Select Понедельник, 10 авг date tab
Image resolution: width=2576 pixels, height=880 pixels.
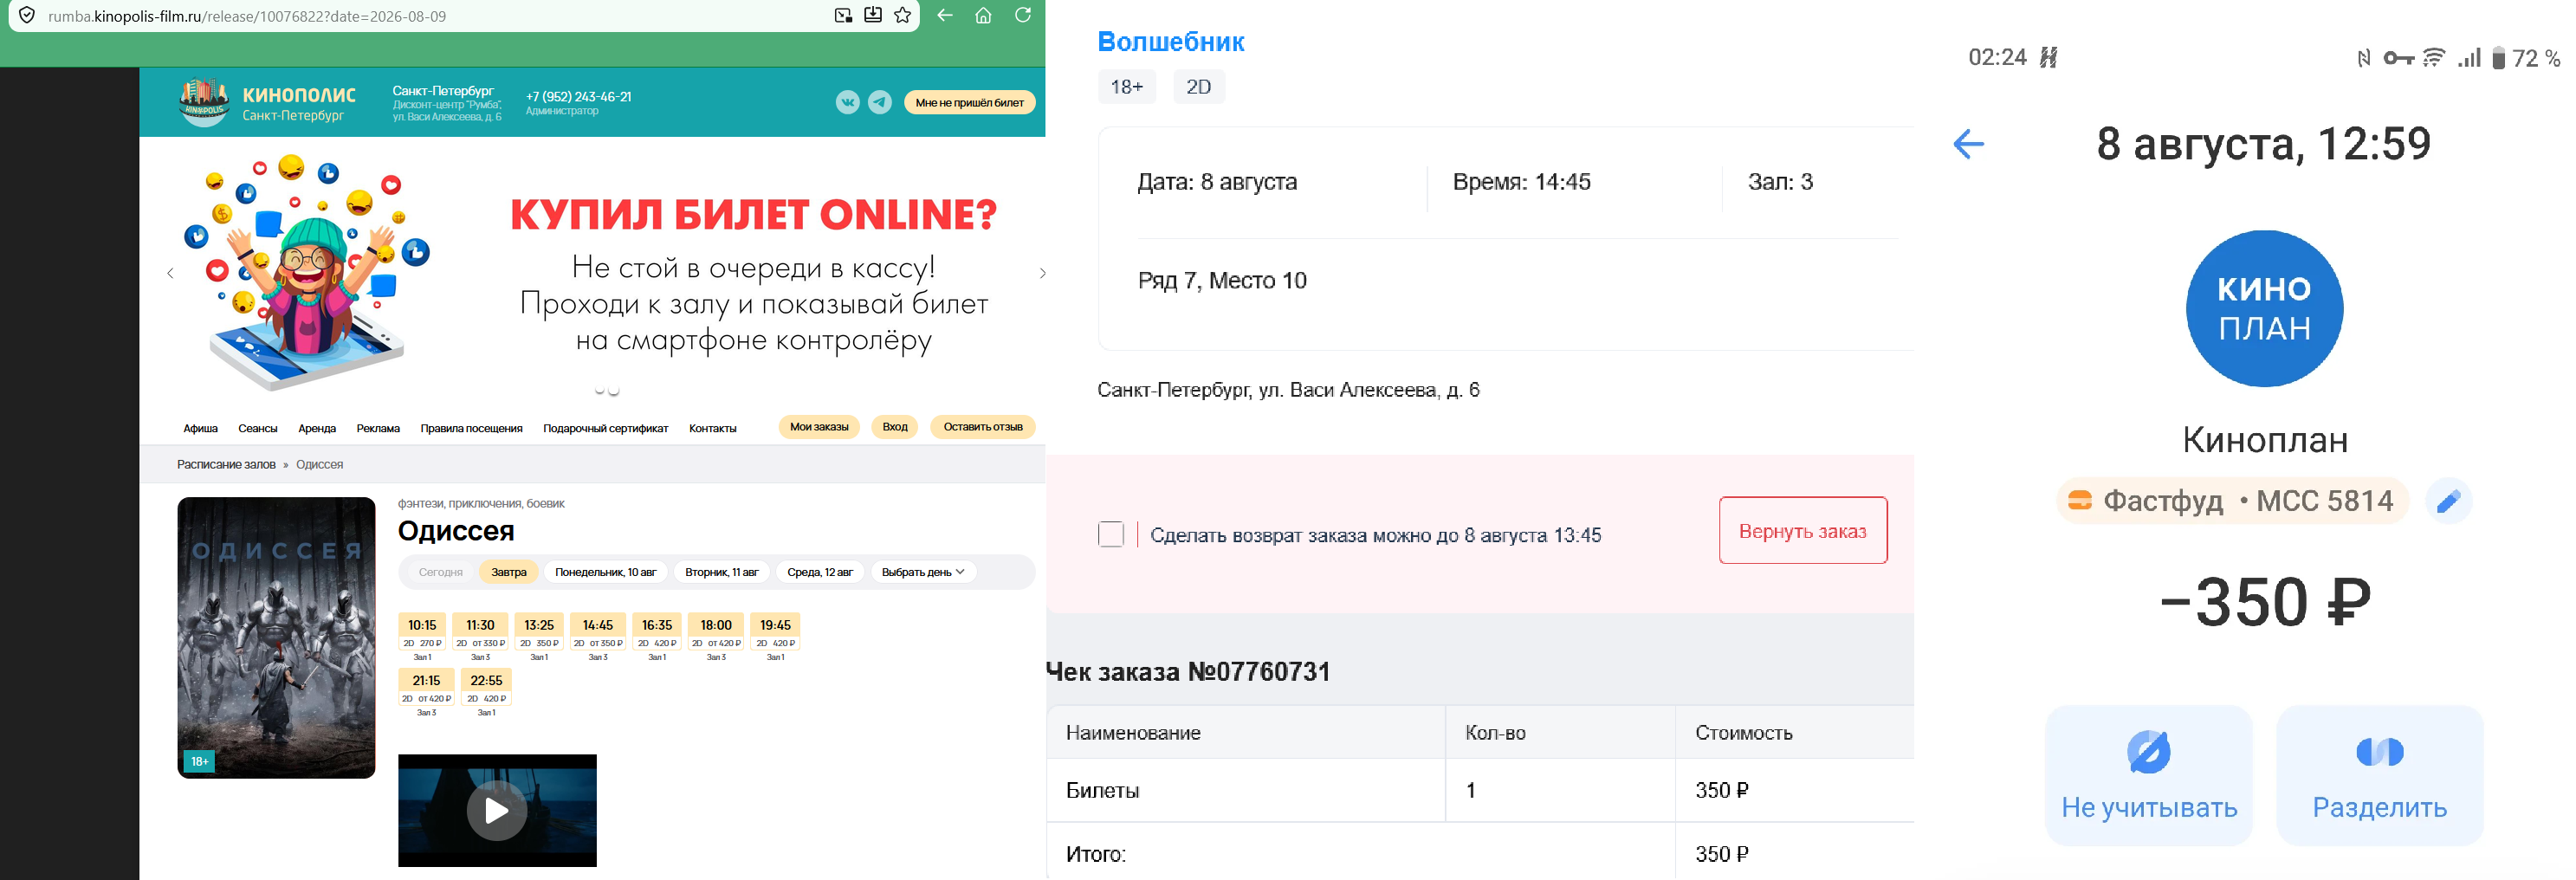tap(606, 572)
